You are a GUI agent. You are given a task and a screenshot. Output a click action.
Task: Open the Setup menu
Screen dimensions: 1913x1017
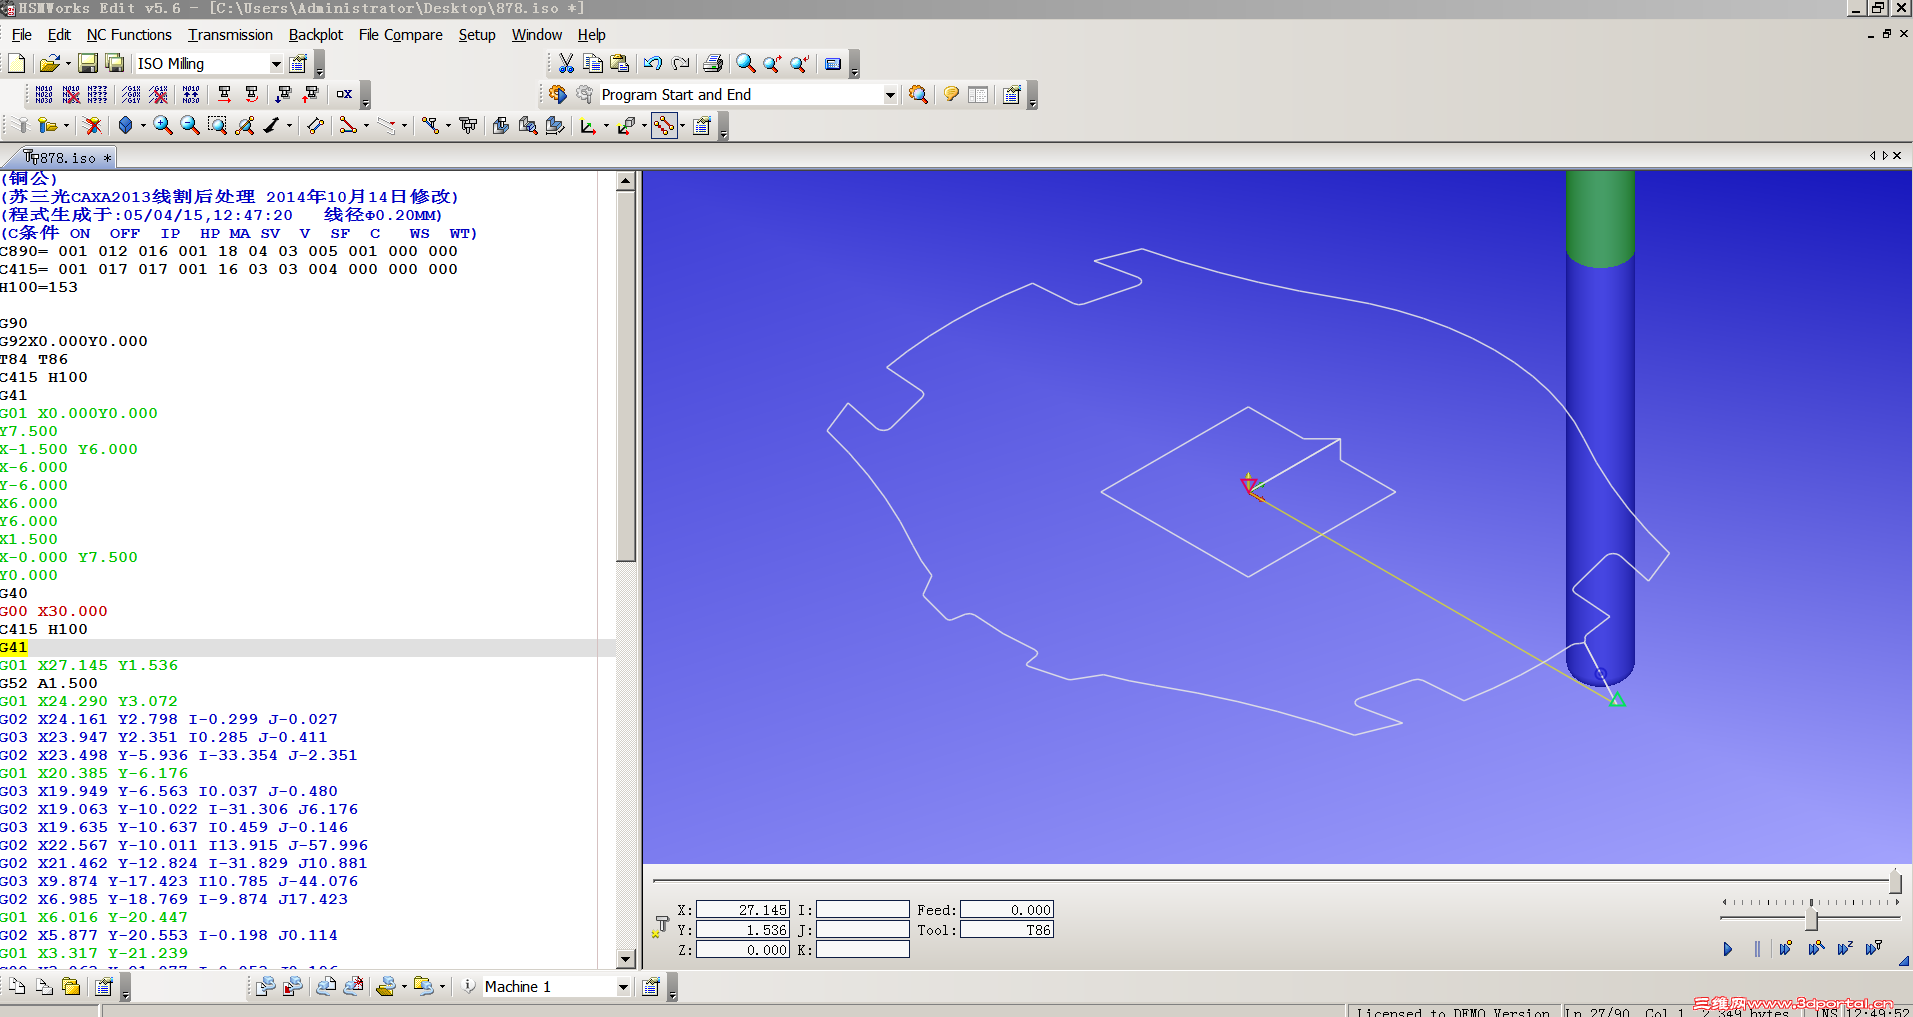pos(477,35)
